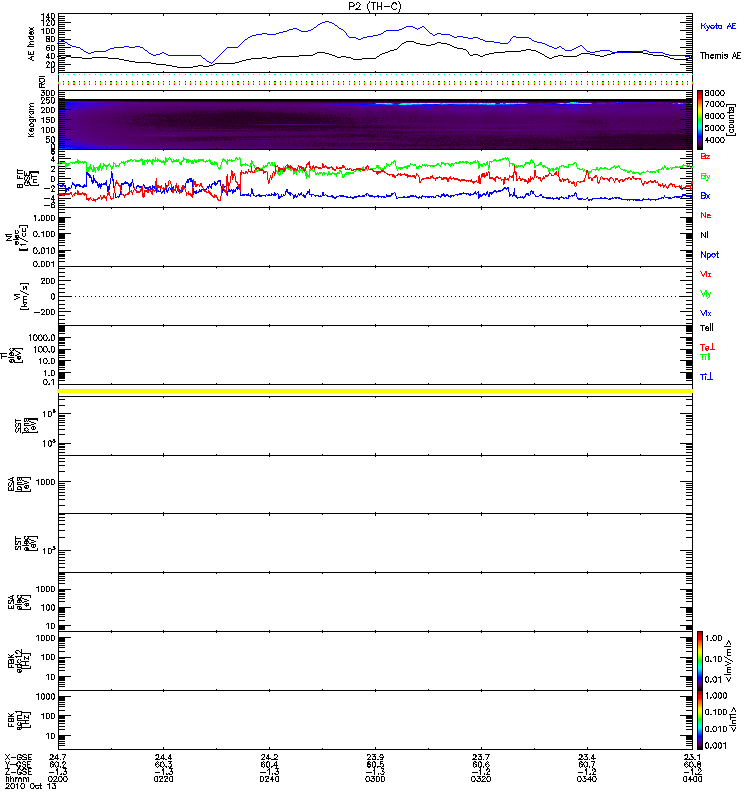This screenshot has width=750, height=800.
Task: Click the 'FBK edc12 [Hz]' axis label
Action: 19,660
